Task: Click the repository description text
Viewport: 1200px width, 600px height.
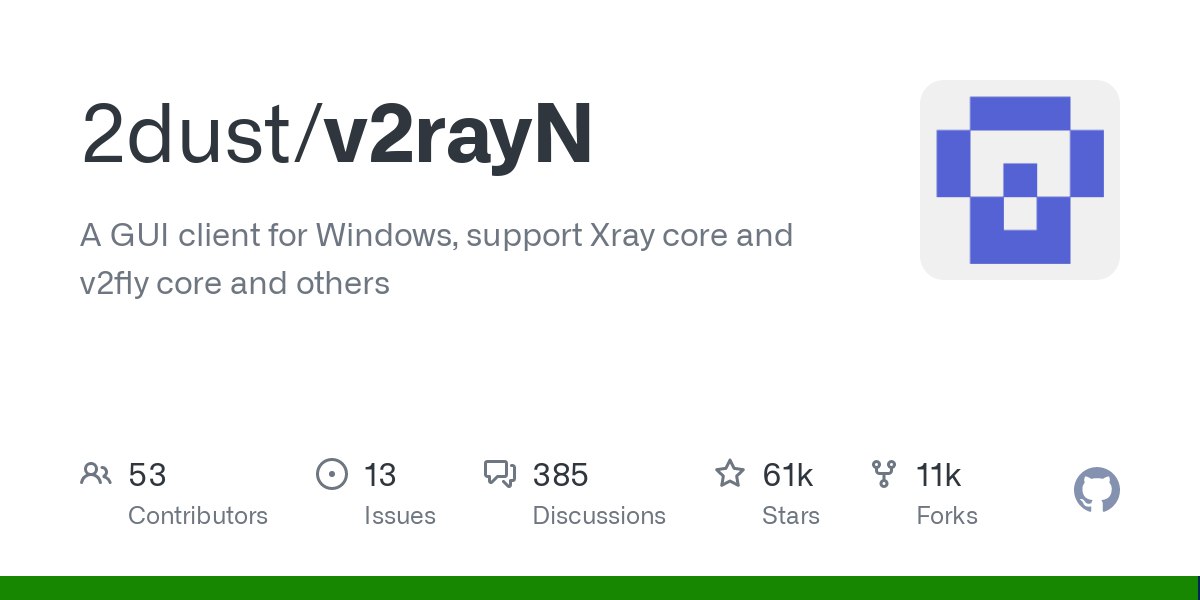Action: [436, 260]
